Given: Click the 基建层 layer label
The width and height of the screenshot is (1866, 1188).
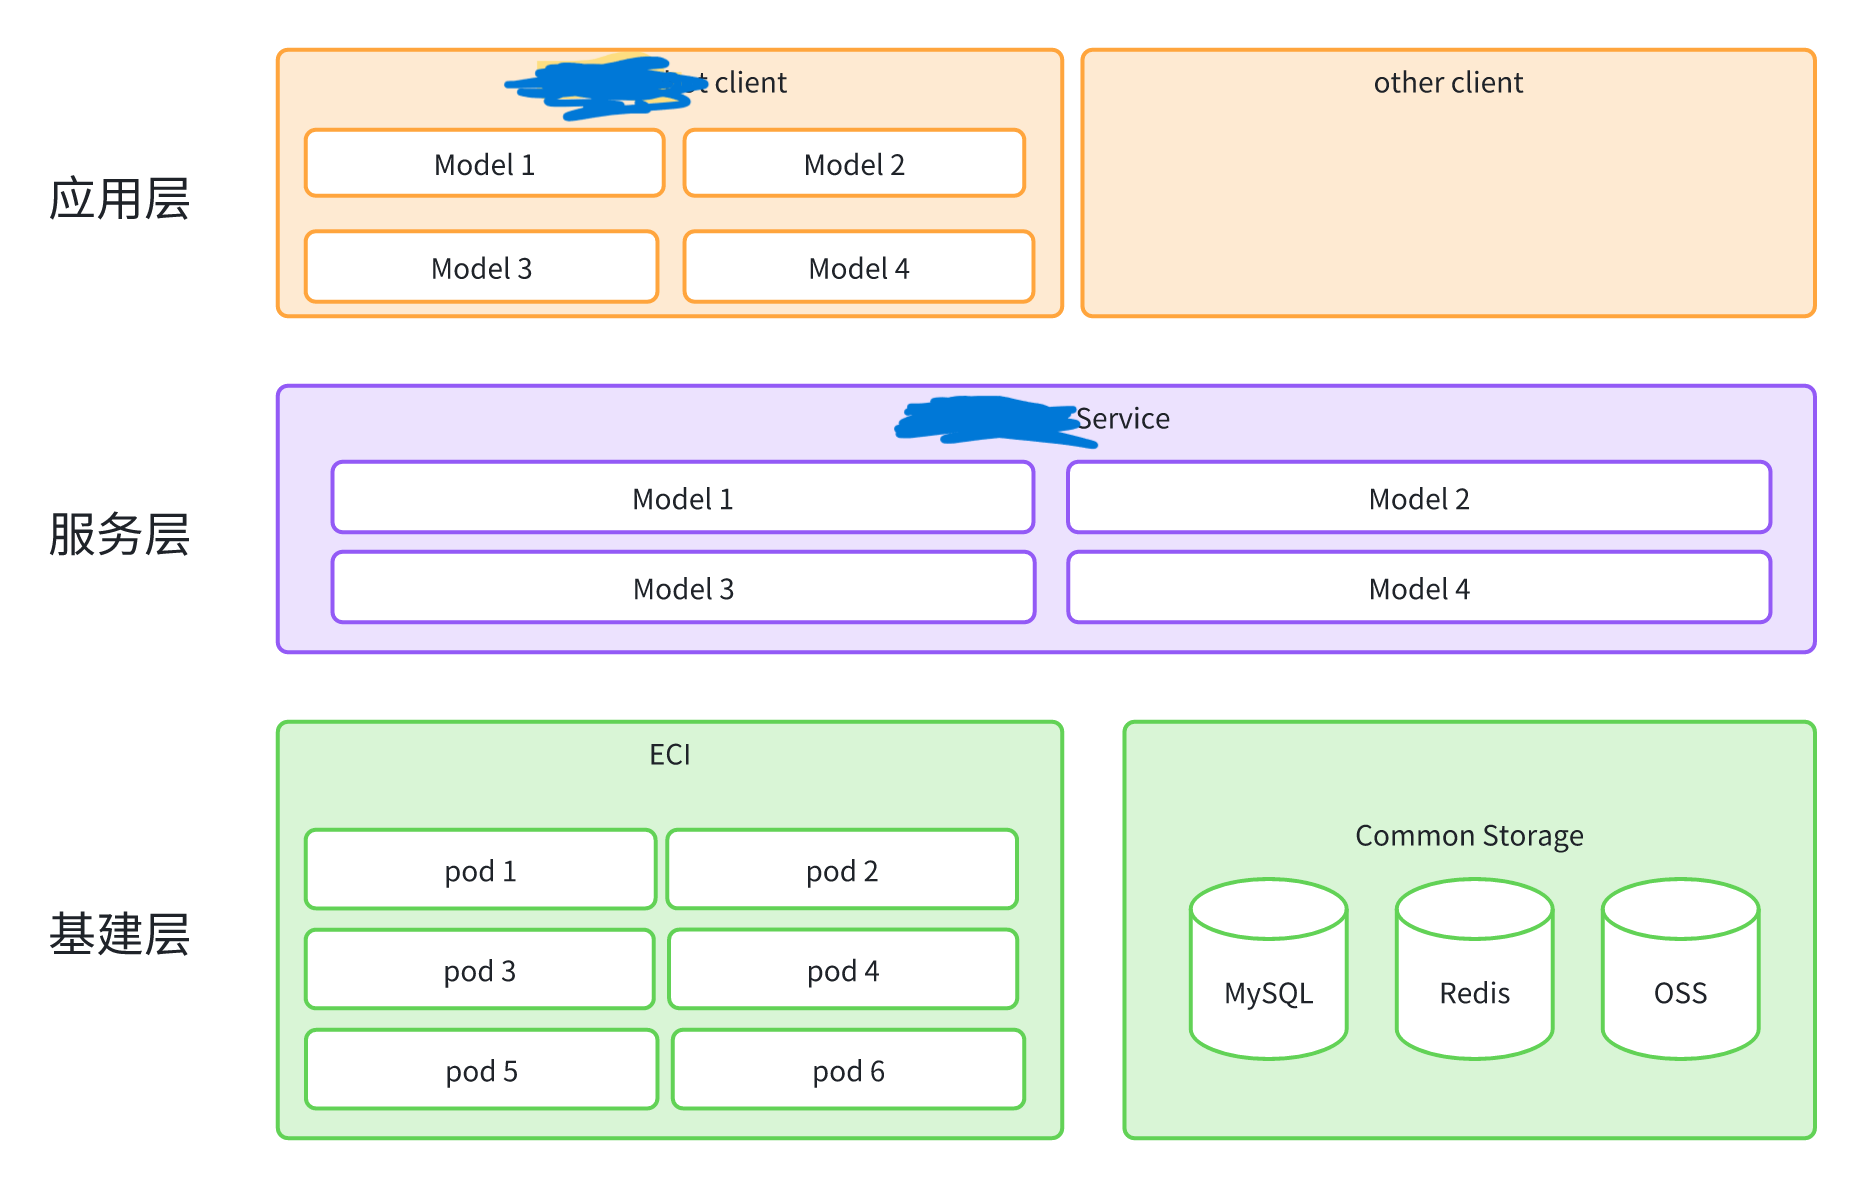Looking at the screenshot, I should click(120, 933).
